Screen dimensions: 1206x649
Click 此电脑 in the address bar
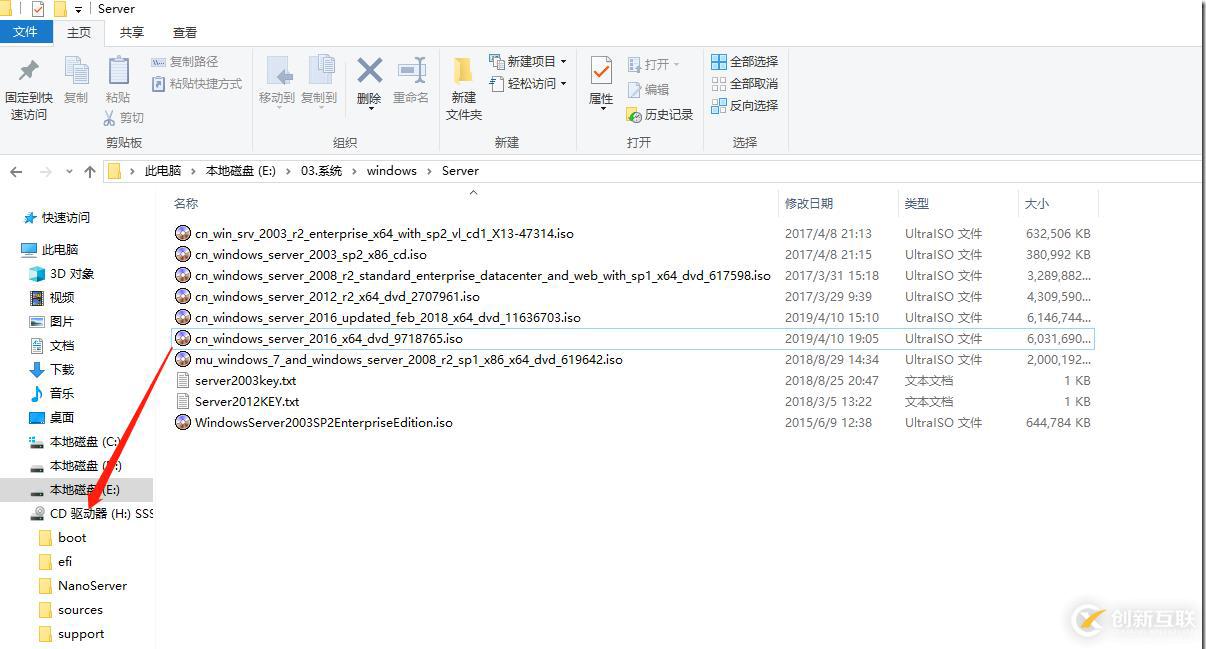coord(163,171)
